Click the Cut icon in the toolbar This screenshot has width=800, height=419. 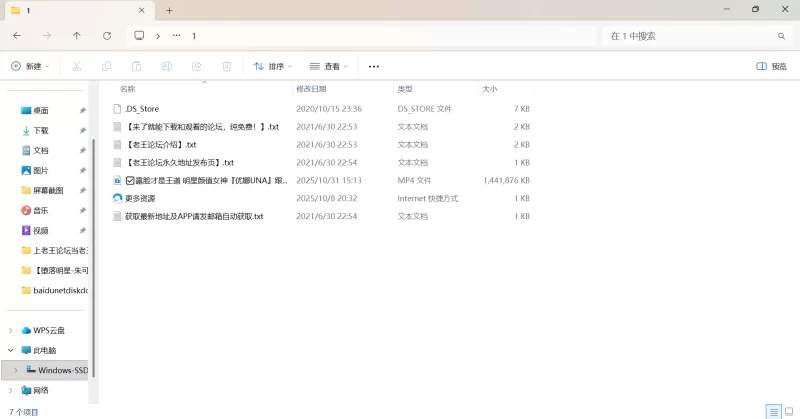[x=76, y=66]
